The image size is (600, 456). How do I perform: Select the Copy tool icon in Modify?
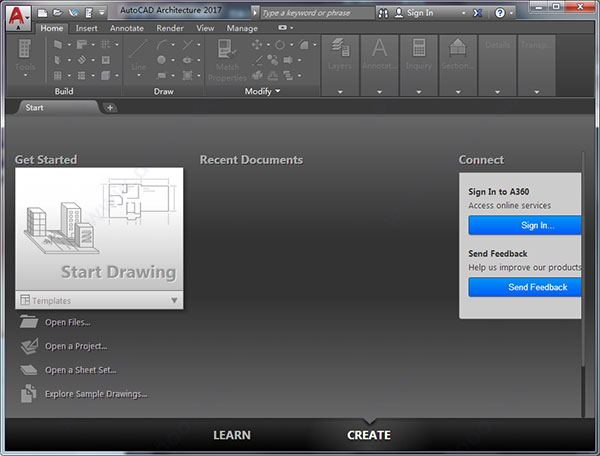[272, 60]
